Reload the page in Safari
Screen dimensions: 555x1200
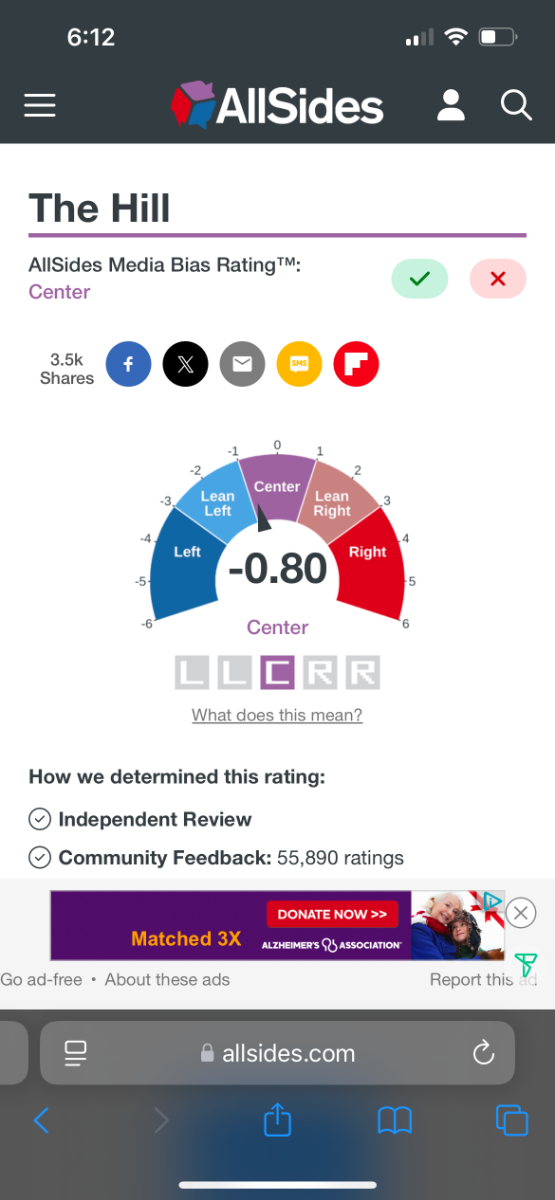(483, 1052)
